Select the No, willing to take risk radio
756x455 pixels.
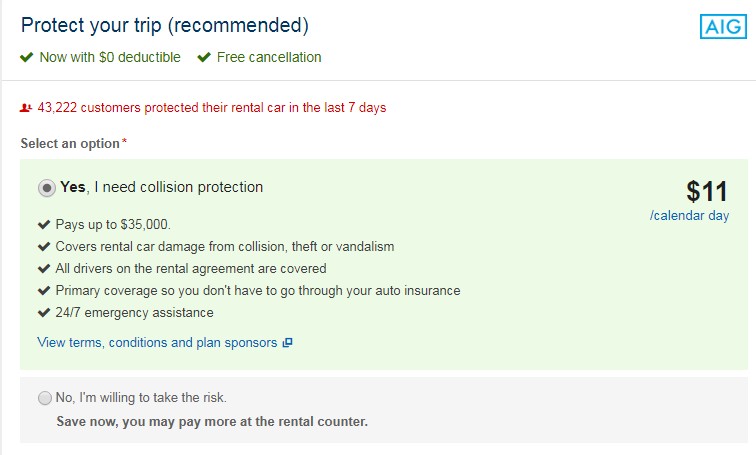click(x=45, y=398)
